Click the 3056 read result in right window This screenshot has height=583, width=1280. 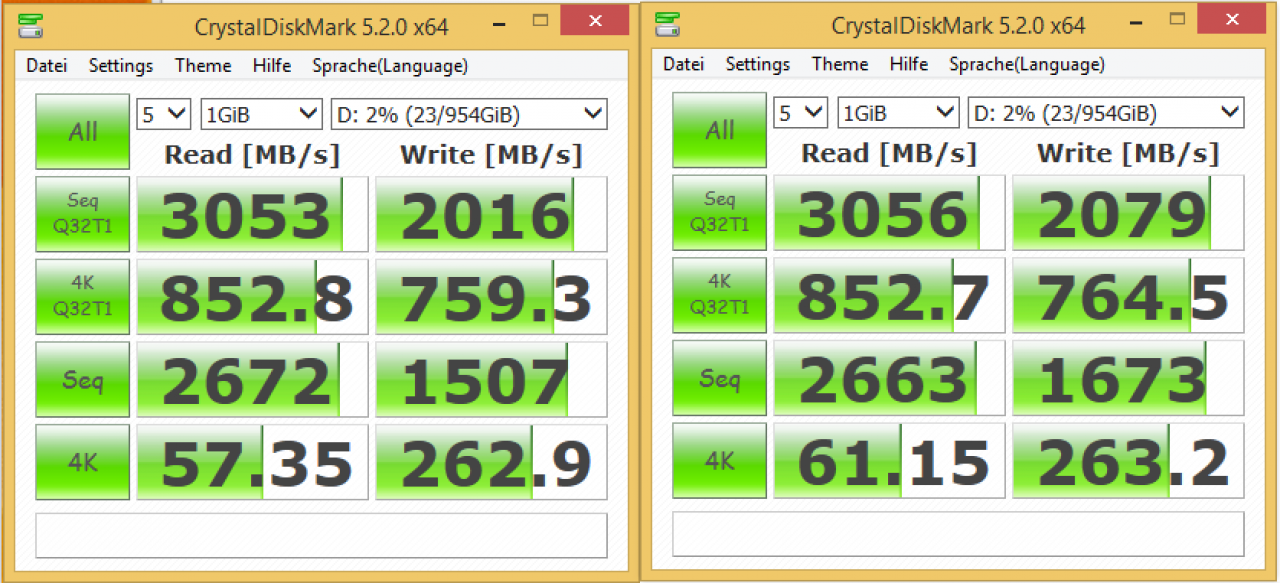(889, 212)
